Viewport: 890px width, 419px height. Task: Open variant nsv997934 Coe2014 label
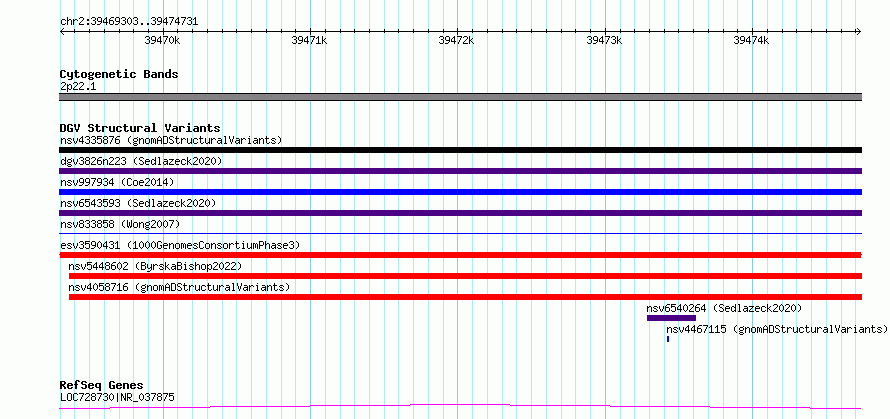[117, 182]
